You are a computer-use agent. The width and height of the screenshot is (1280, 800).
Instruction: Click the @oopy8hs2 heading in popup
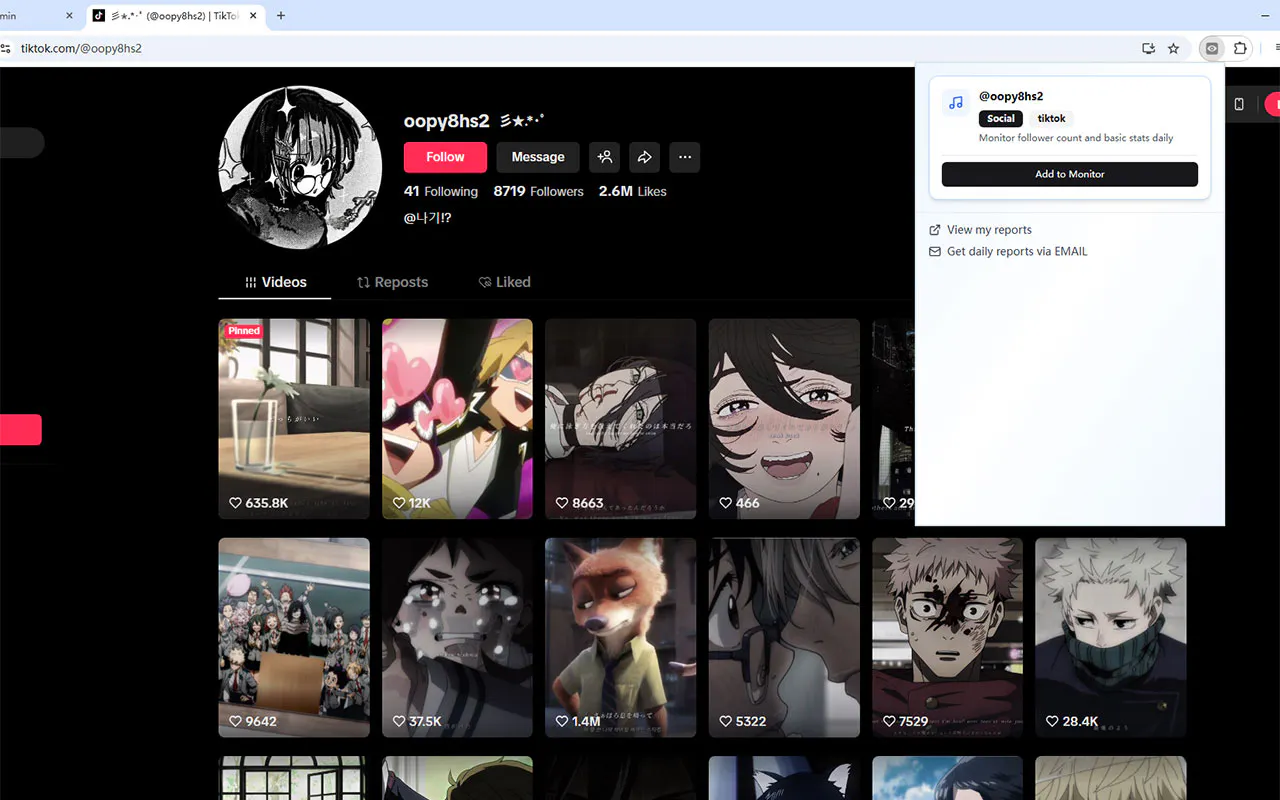point(1011,96)
